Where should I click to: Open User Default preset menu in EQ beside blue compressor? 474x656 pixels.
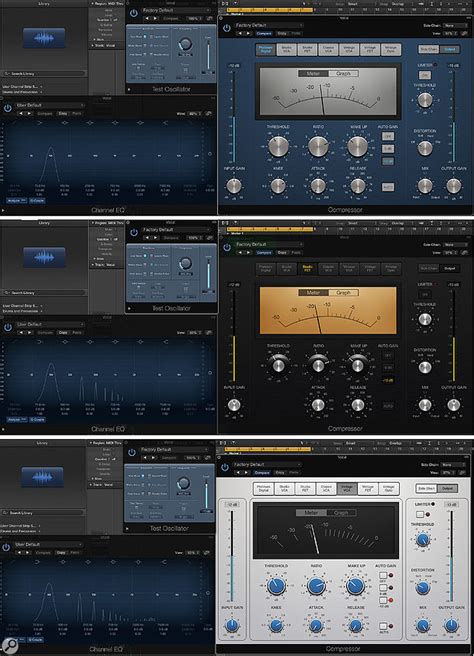(49, 105)
